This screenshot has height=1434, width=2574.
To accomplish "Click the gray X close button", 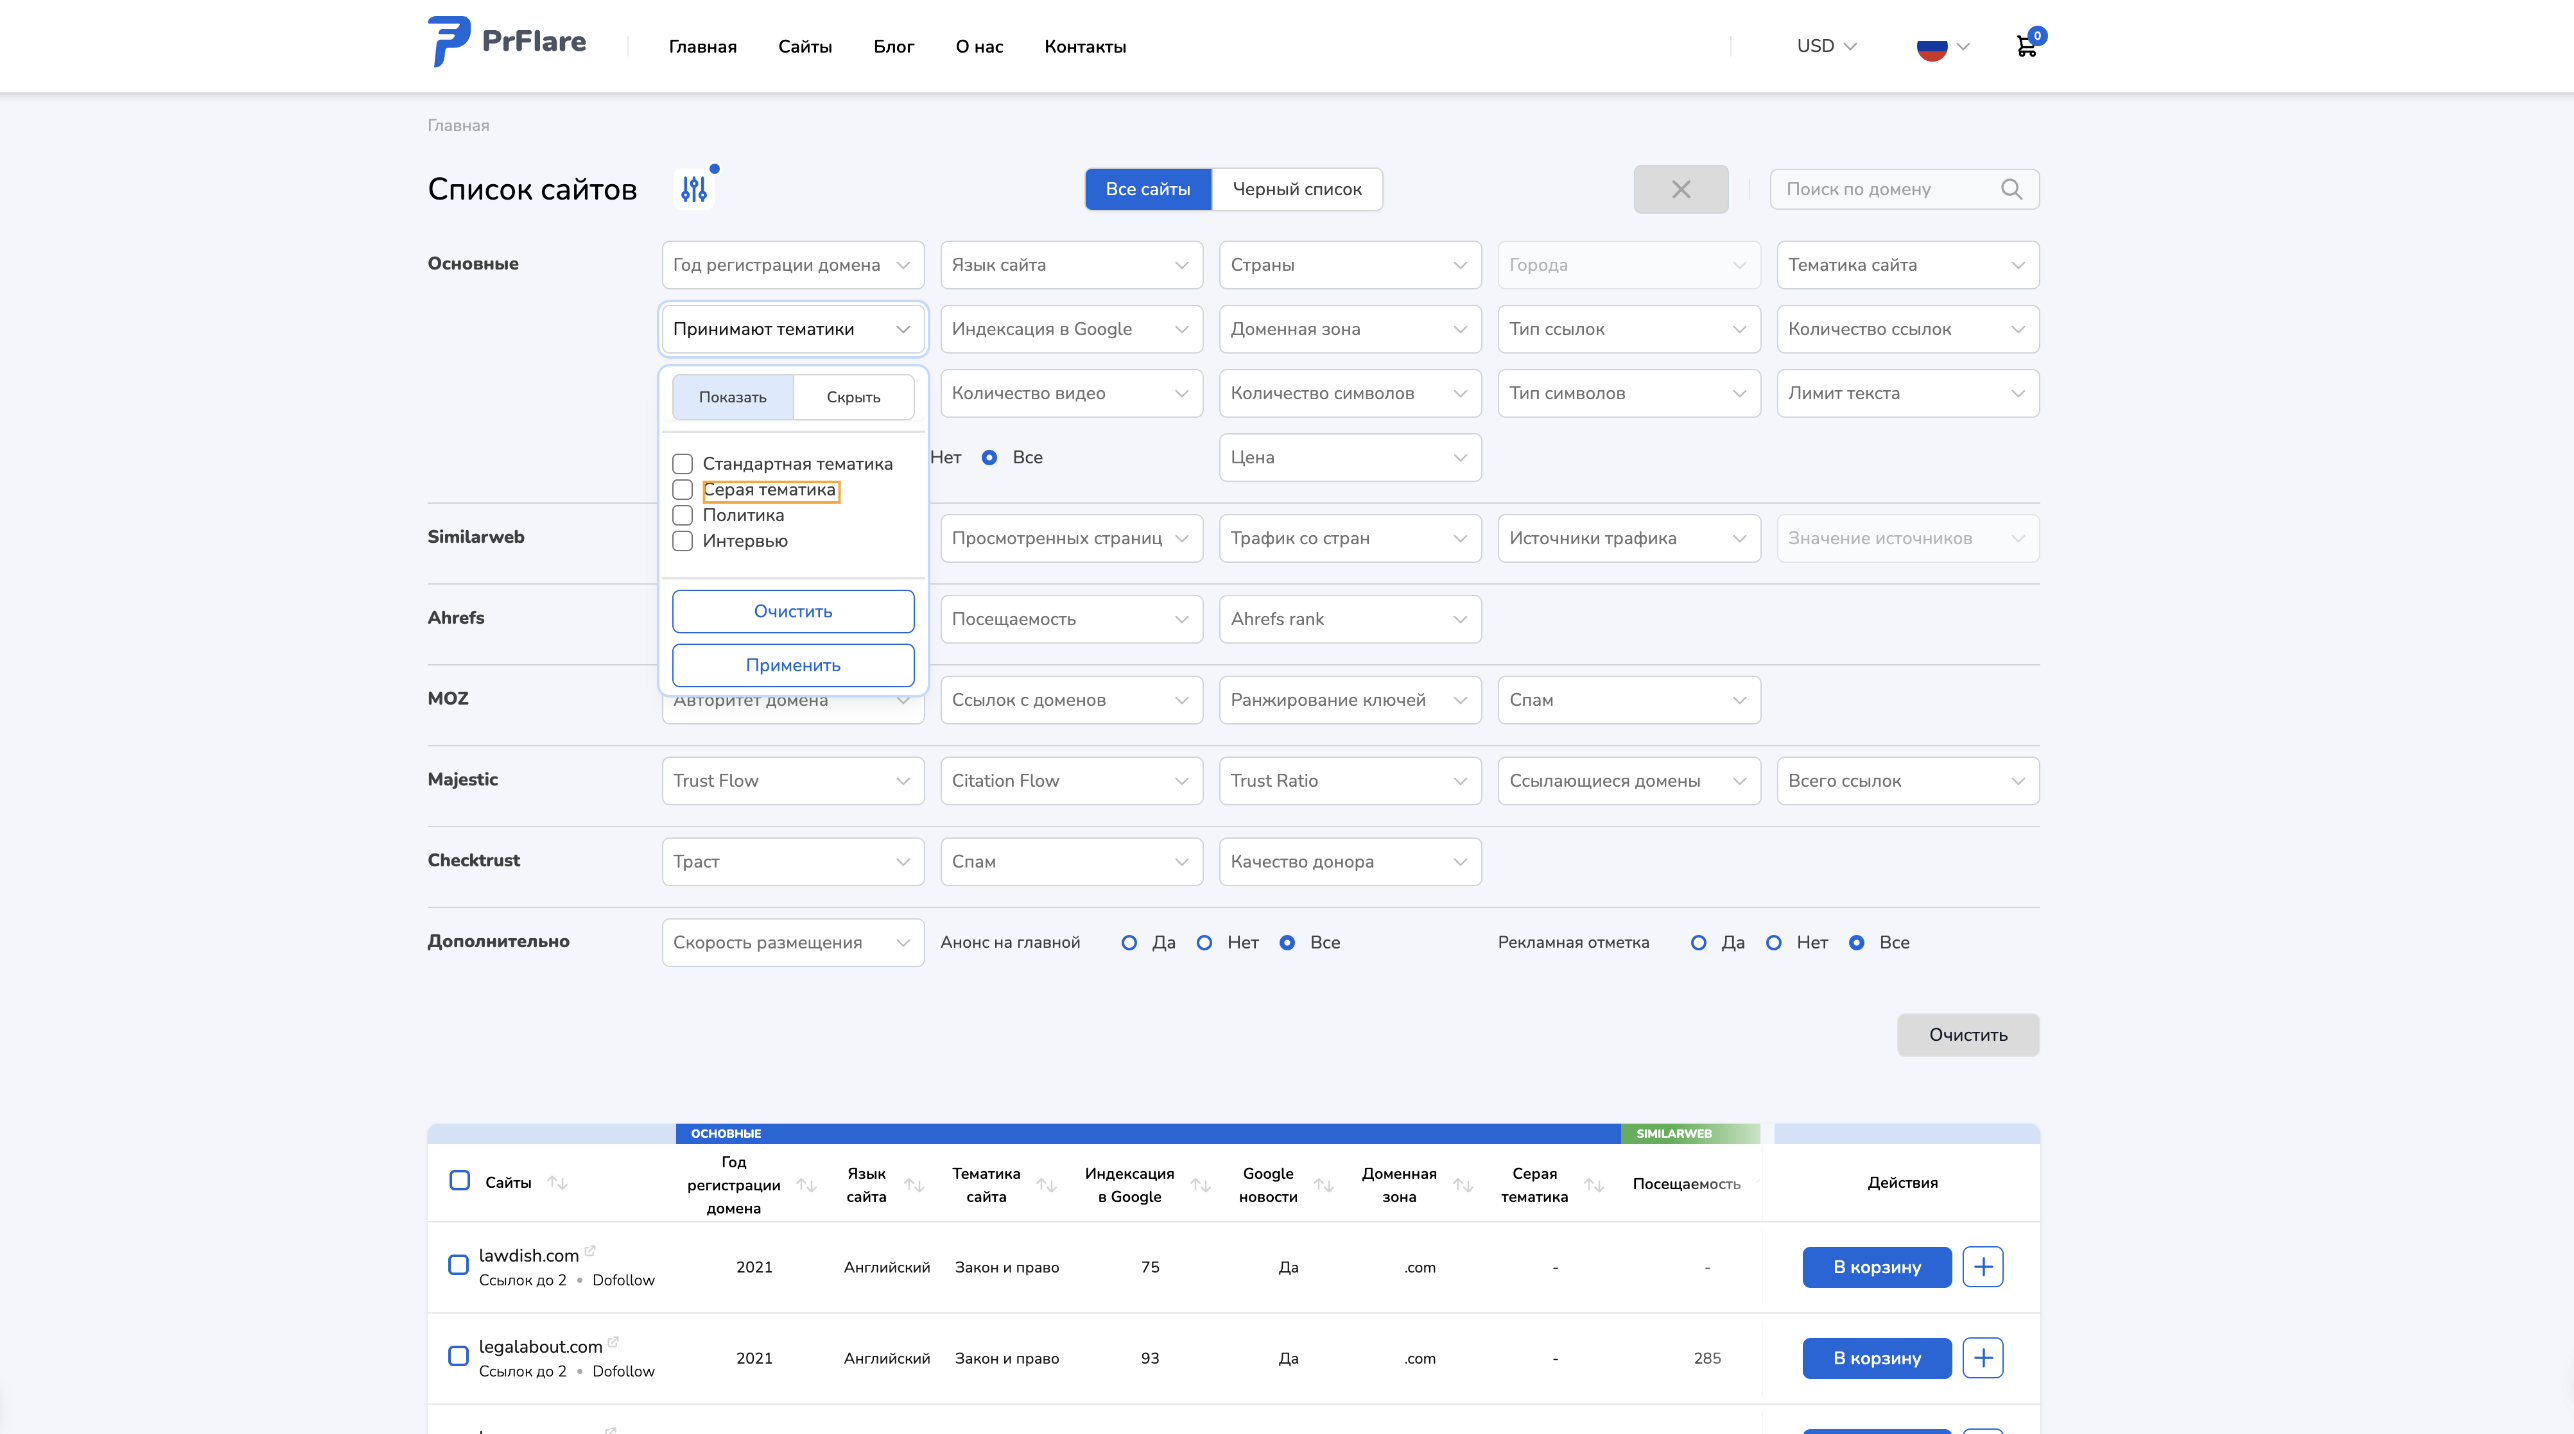I will click(1680, 189).
